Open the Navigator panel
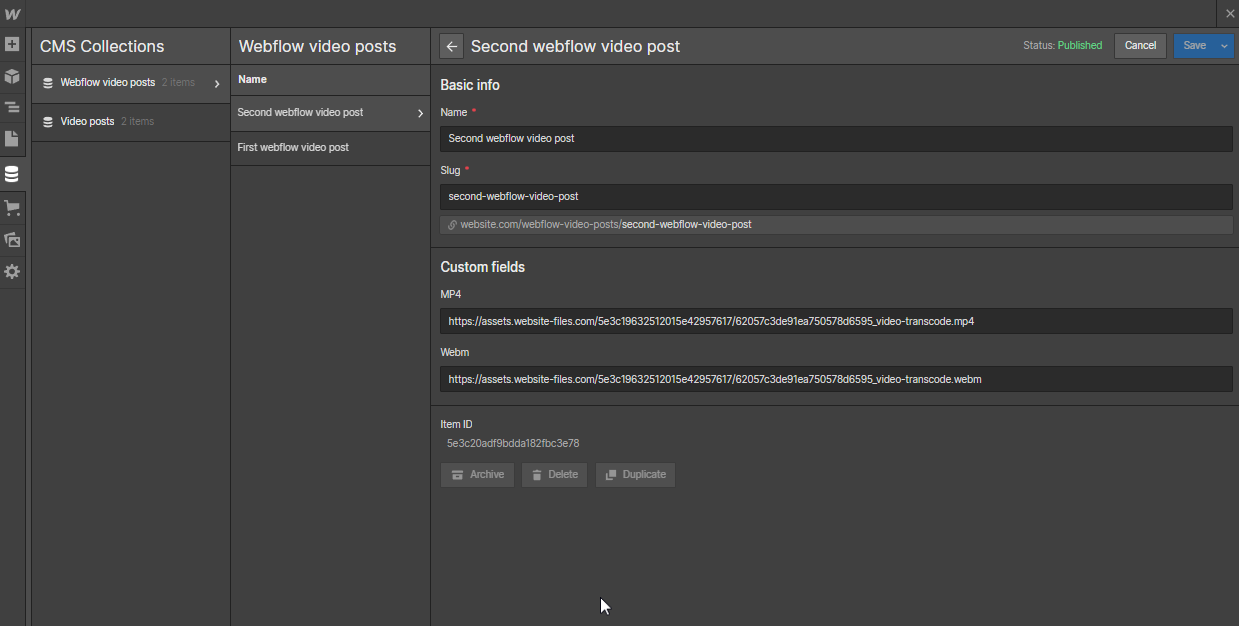The image size is (1239, 626). click(x=13, y=107)
